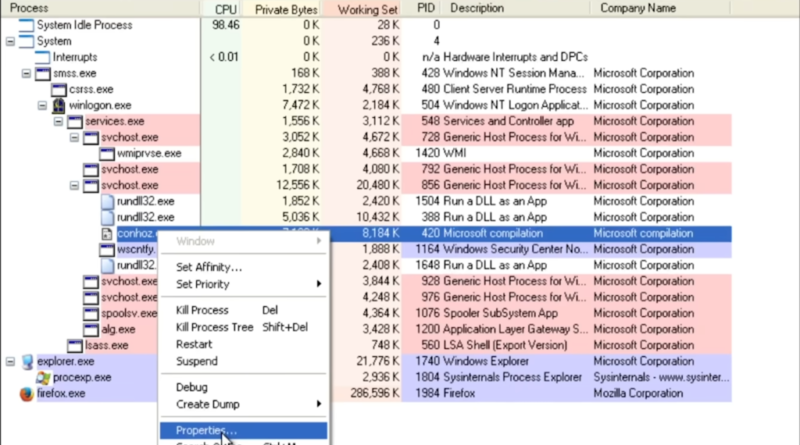This screenshot has width=800, height=445.
Task: Open the Create Dump submenu
Action: pyautogui.click(x=243, y=404)
